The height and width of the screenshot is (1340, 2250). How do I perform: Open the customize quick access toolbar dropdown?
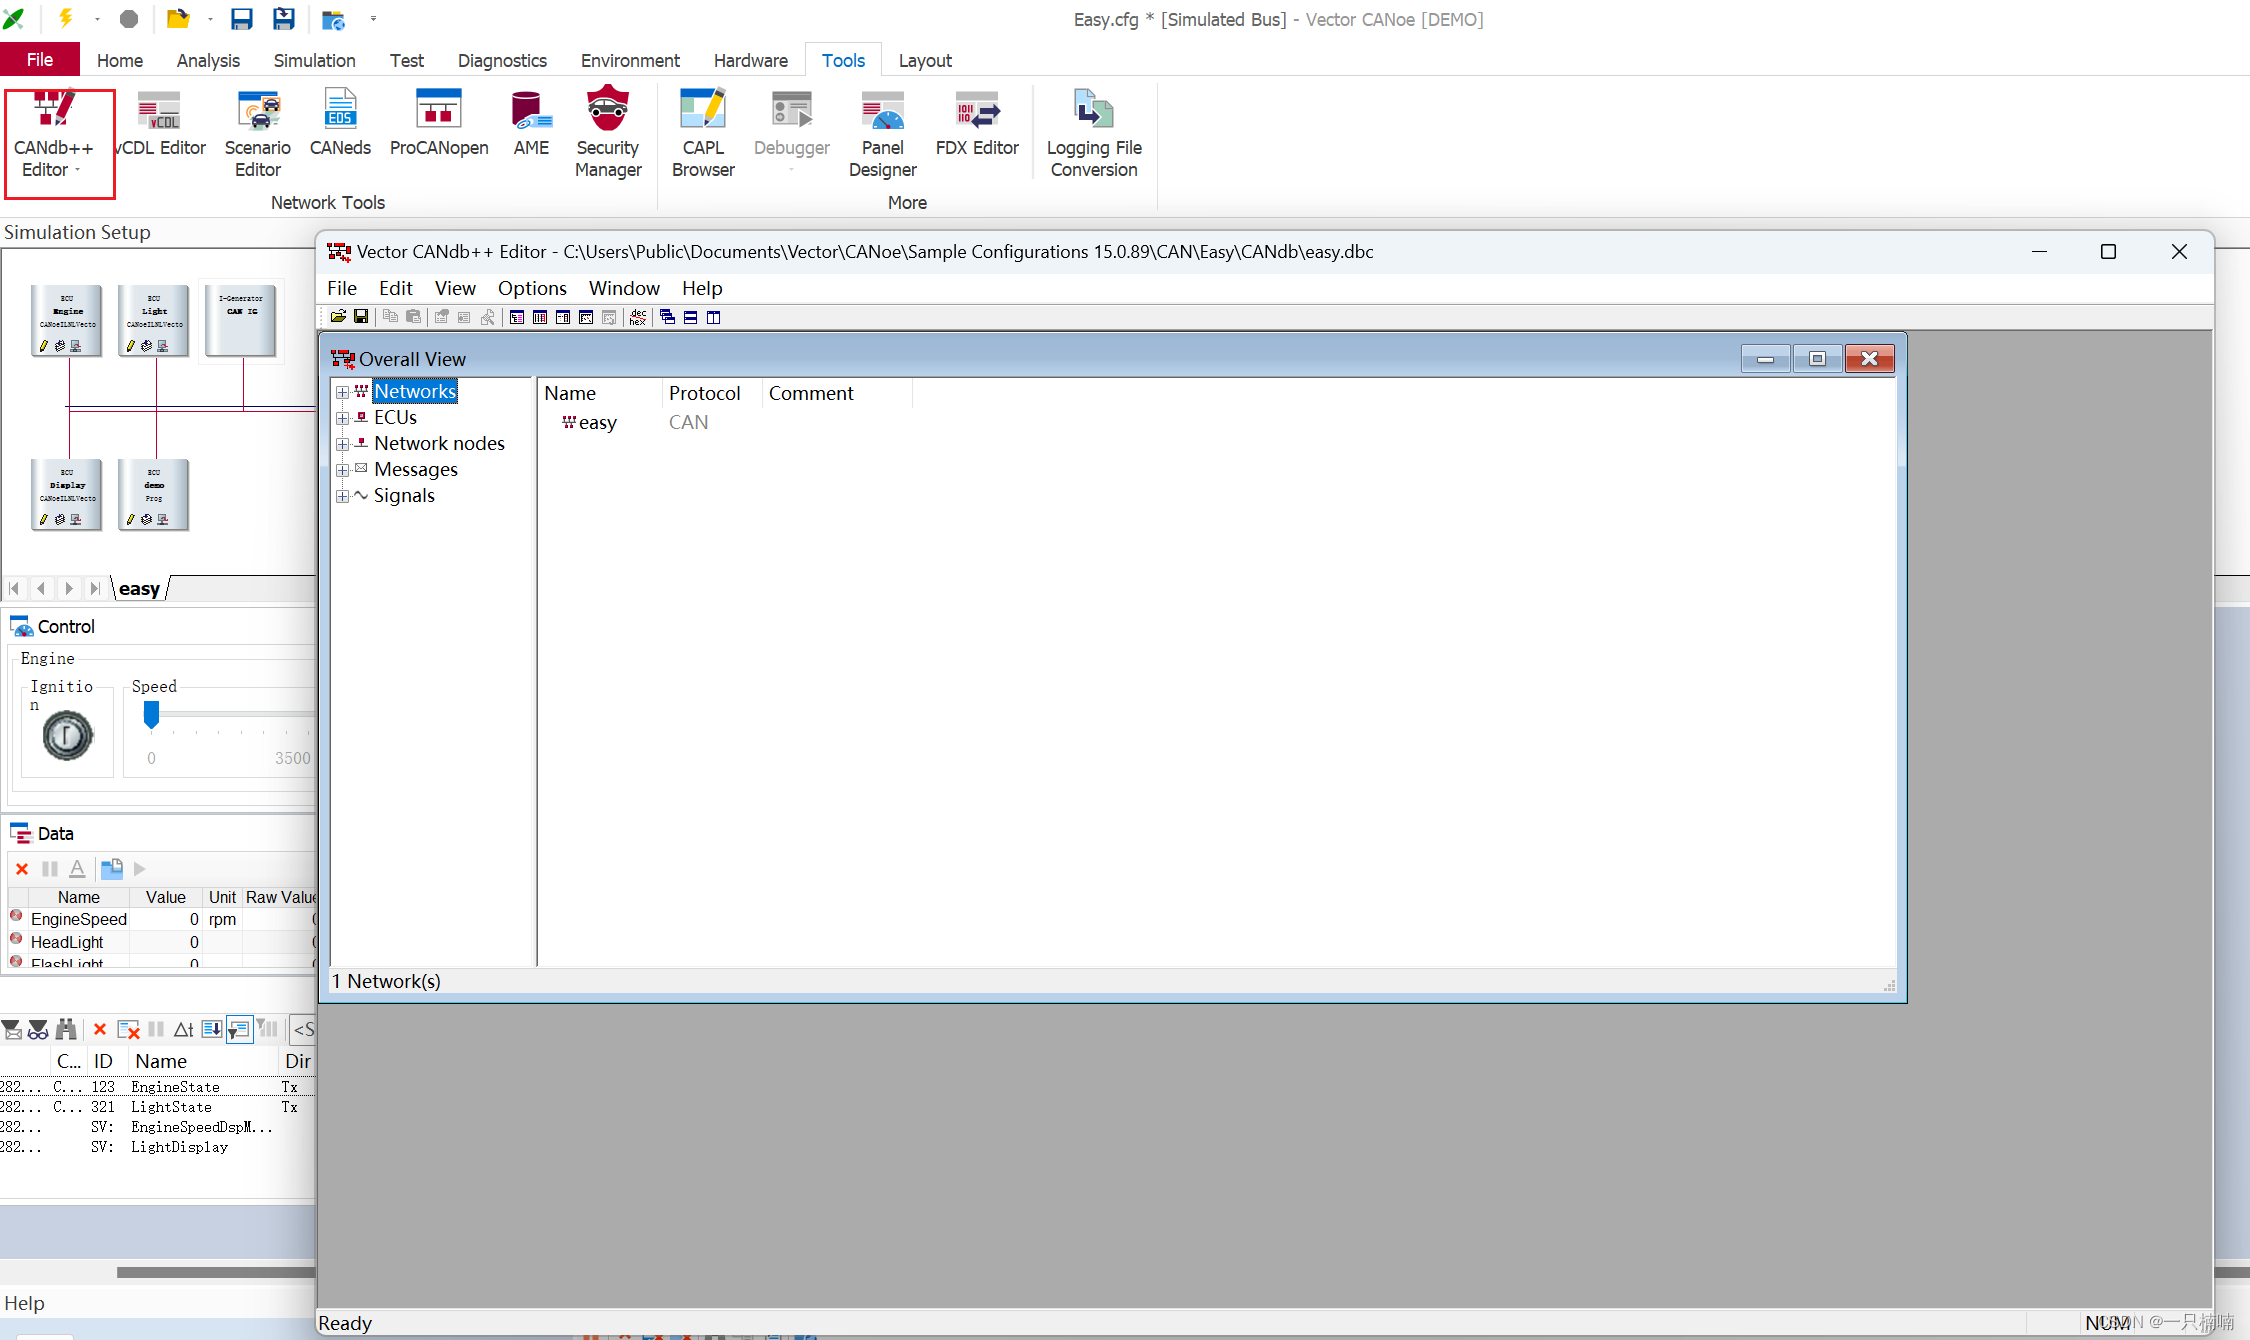(x=373, y=18)
